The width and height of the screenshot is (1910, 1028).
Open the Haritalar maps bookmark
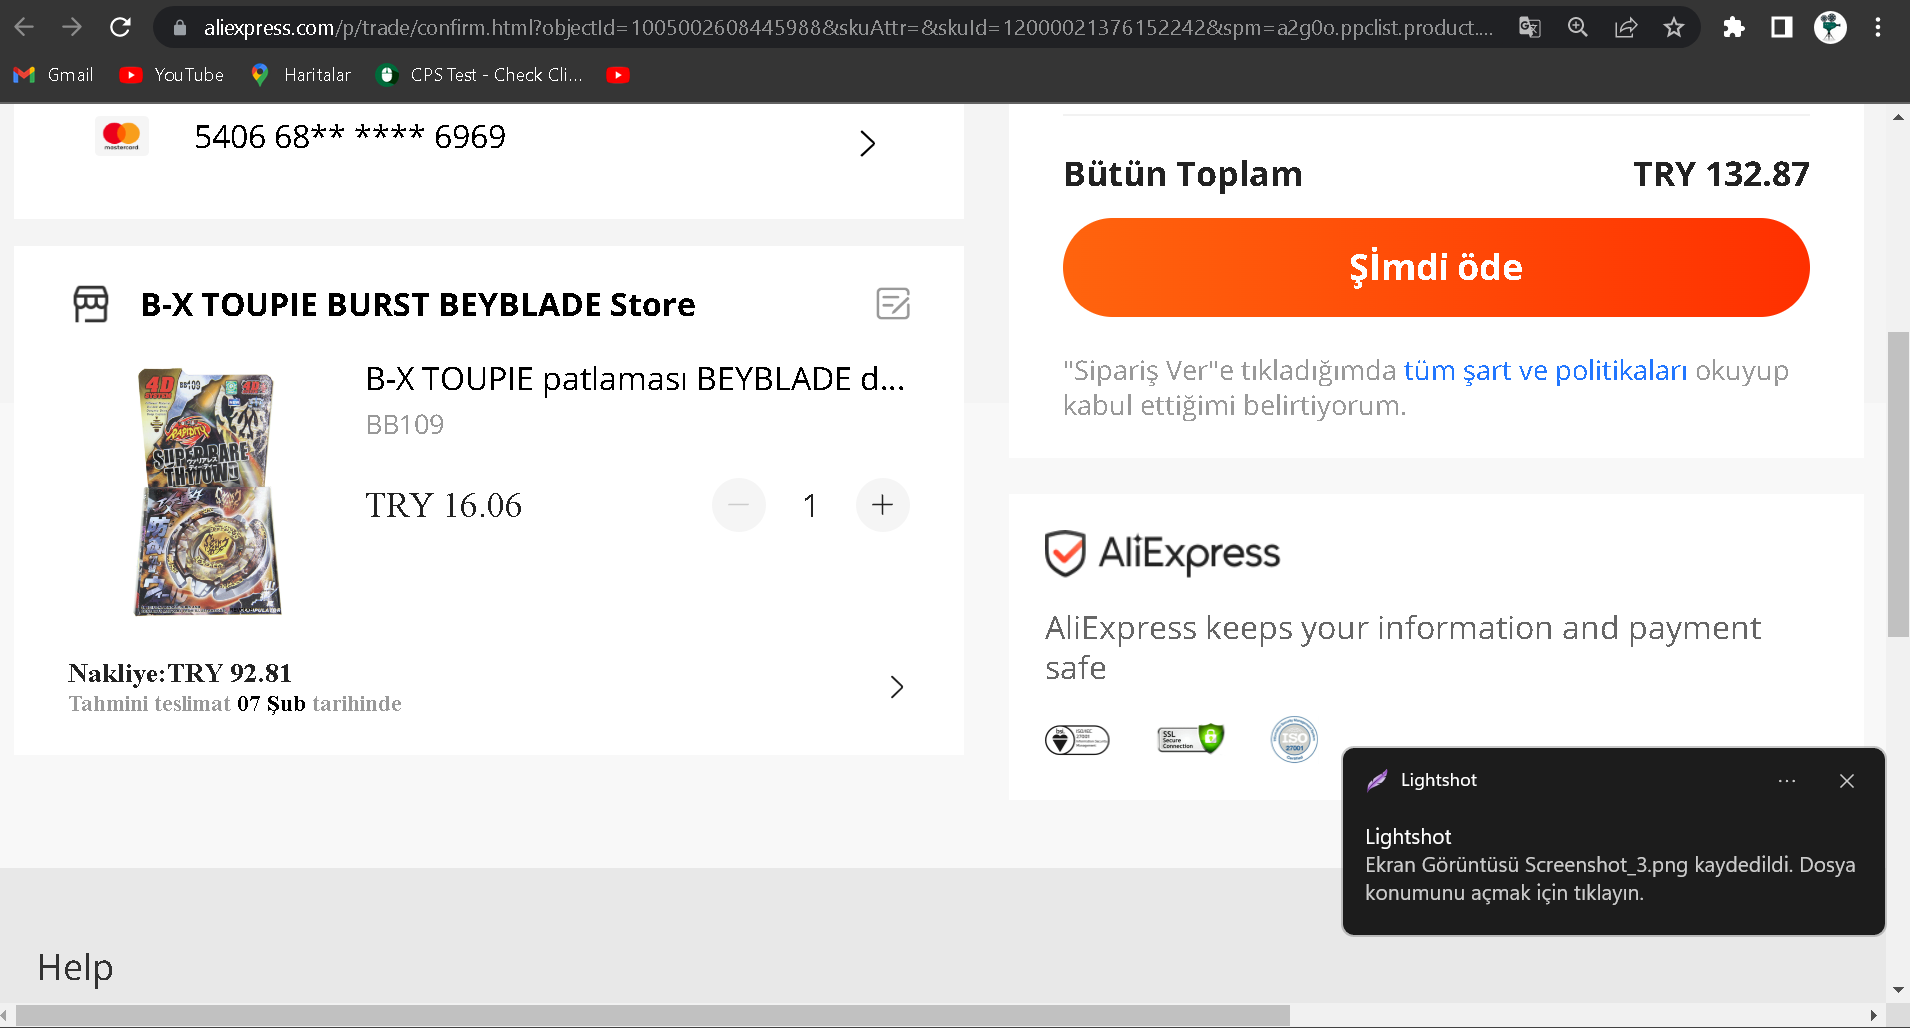coord(300,75)
